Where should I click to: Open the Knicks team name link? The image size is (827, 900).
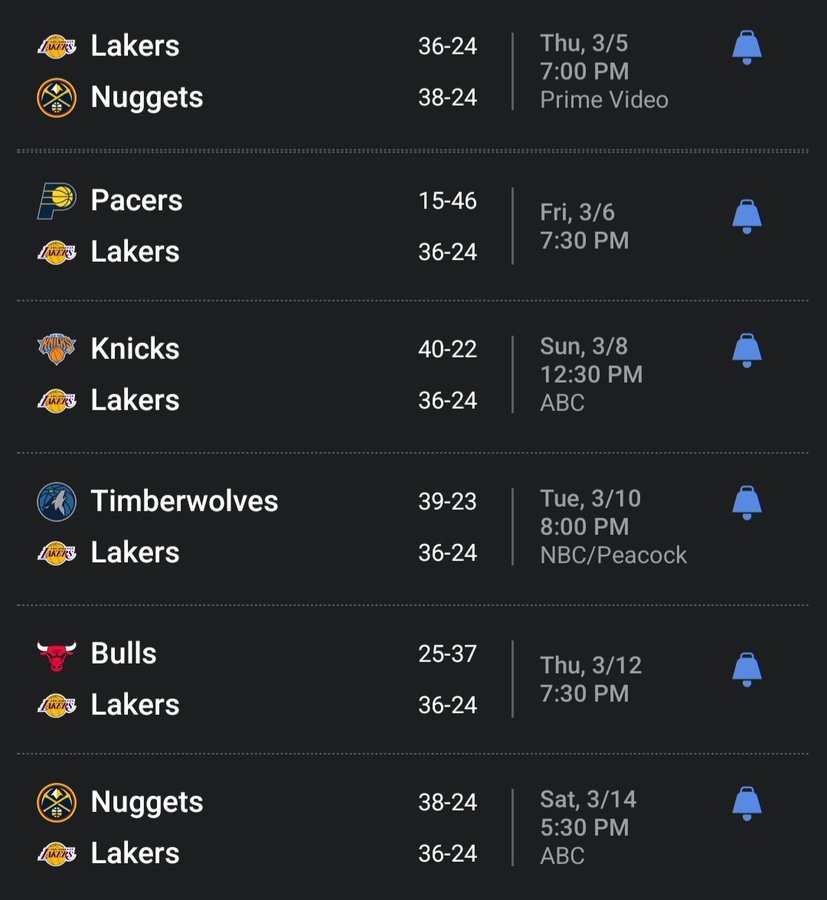(x=135, y=349)
